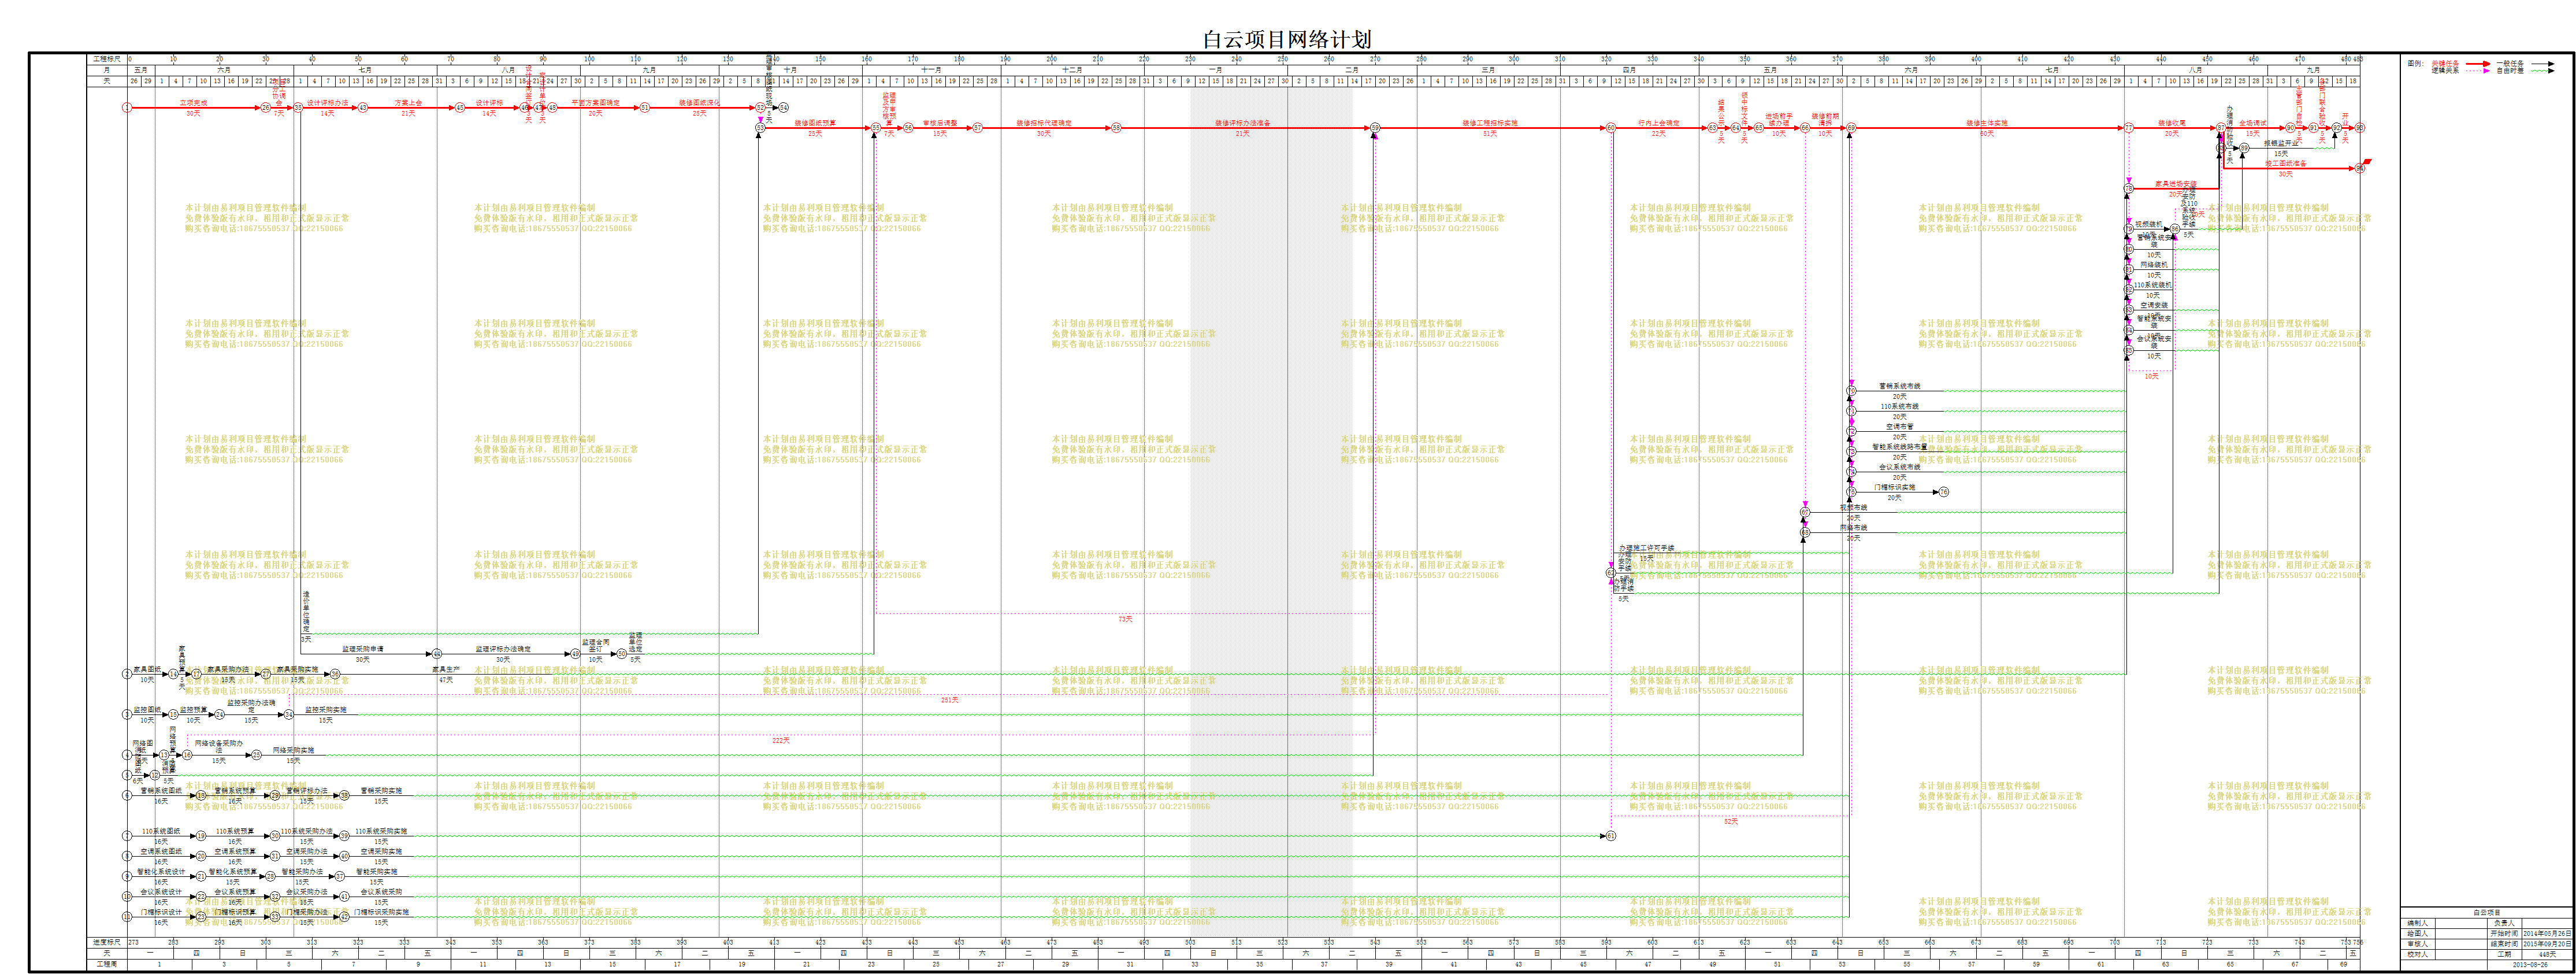The image size is (2576, 974).
Task: Click the task label 视频装机
Action: 2149,224
